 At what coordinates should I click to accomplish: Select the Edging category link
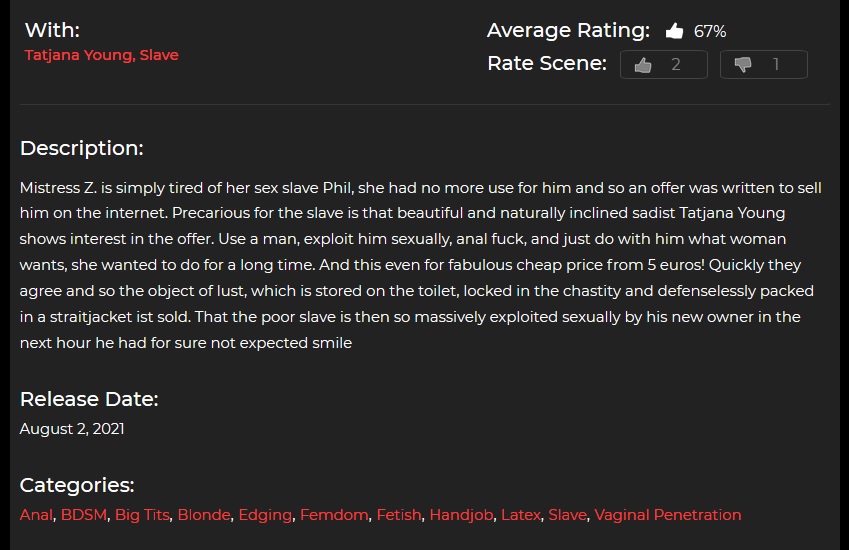pos(265,515)
